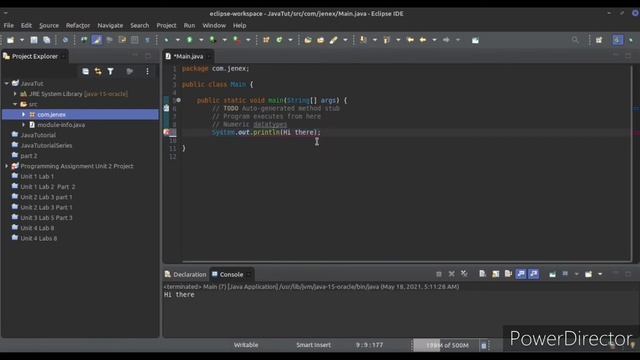Expand the JRE System Library node
Screen dimensions: 640x360
click(x=15, y=94)
